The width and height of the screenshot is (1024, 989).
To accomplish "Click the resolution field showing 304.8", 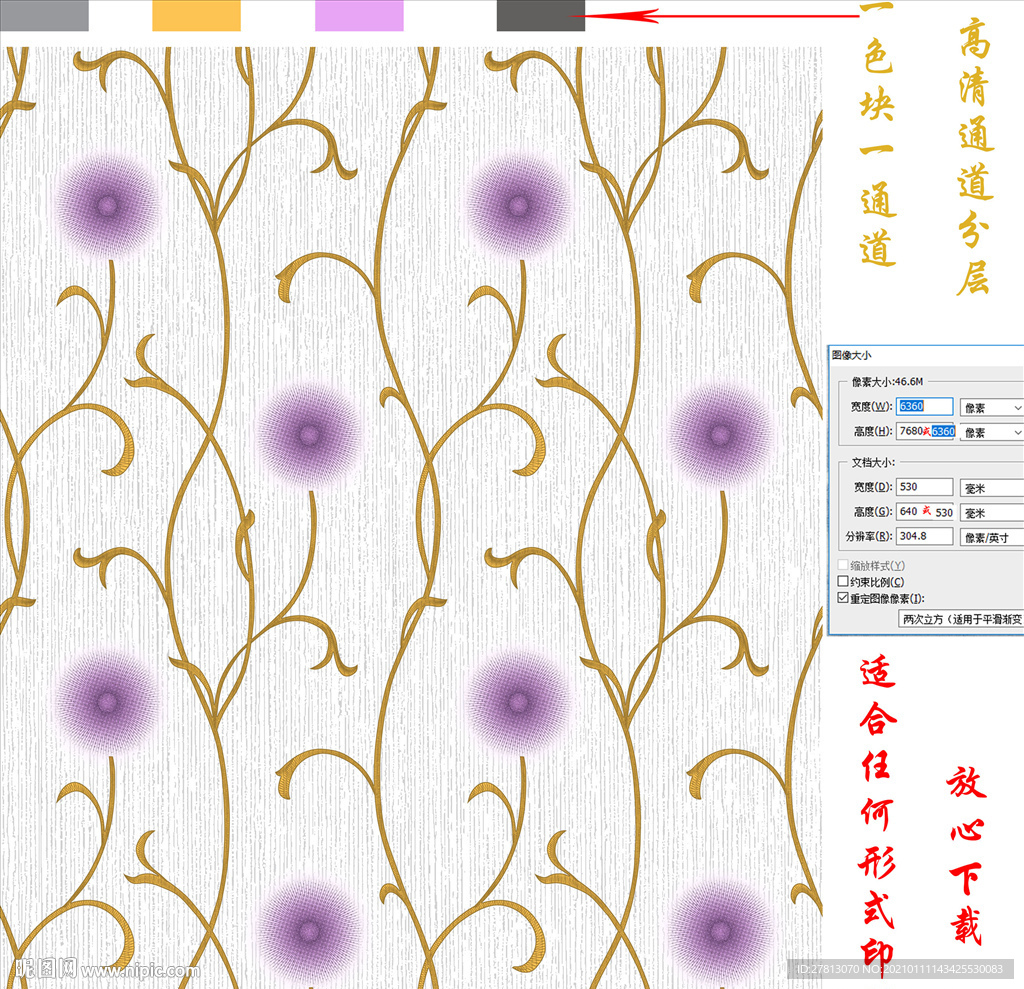I will coord(924,536).
